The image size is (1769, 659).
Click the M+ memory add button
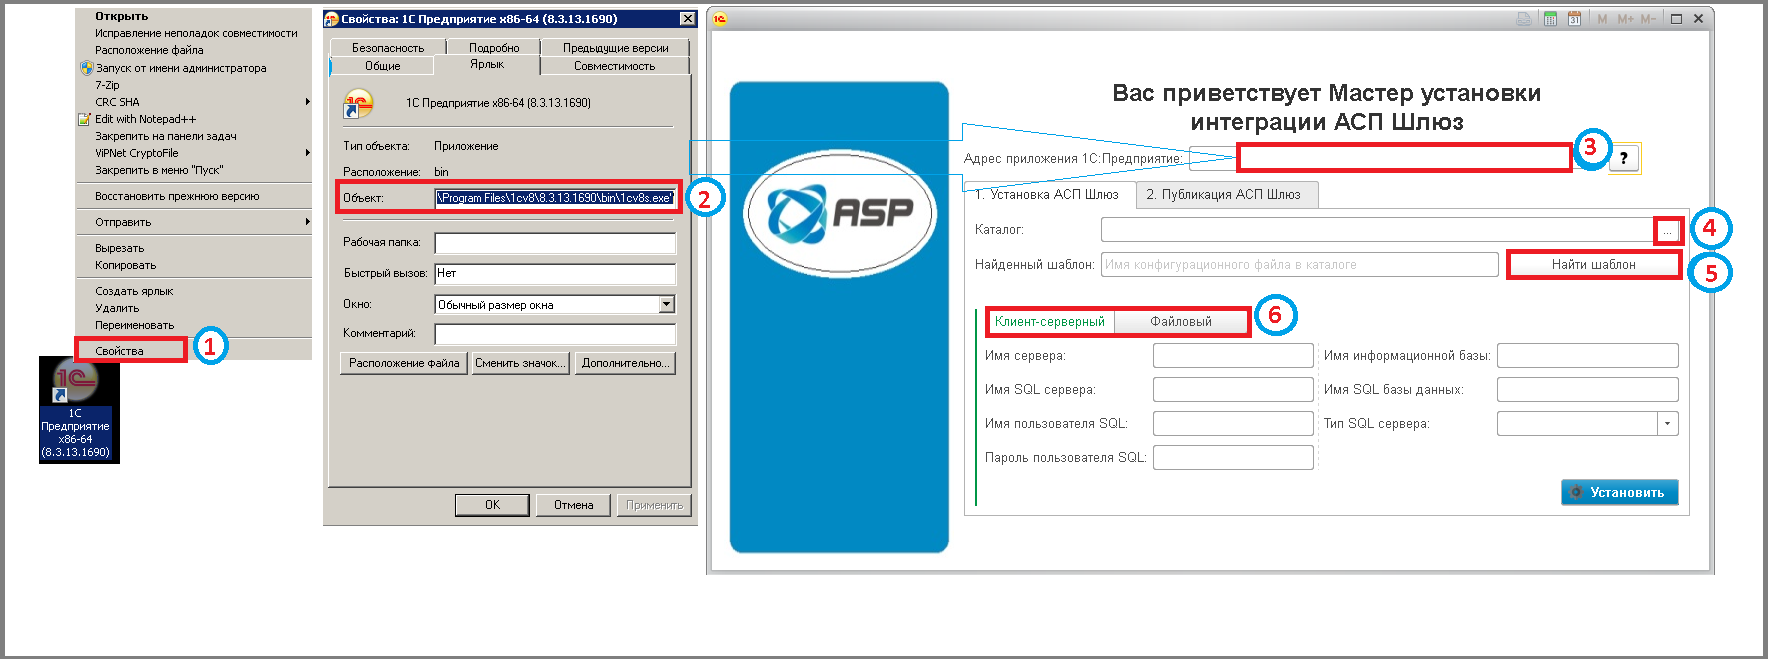pos(1625,19)
